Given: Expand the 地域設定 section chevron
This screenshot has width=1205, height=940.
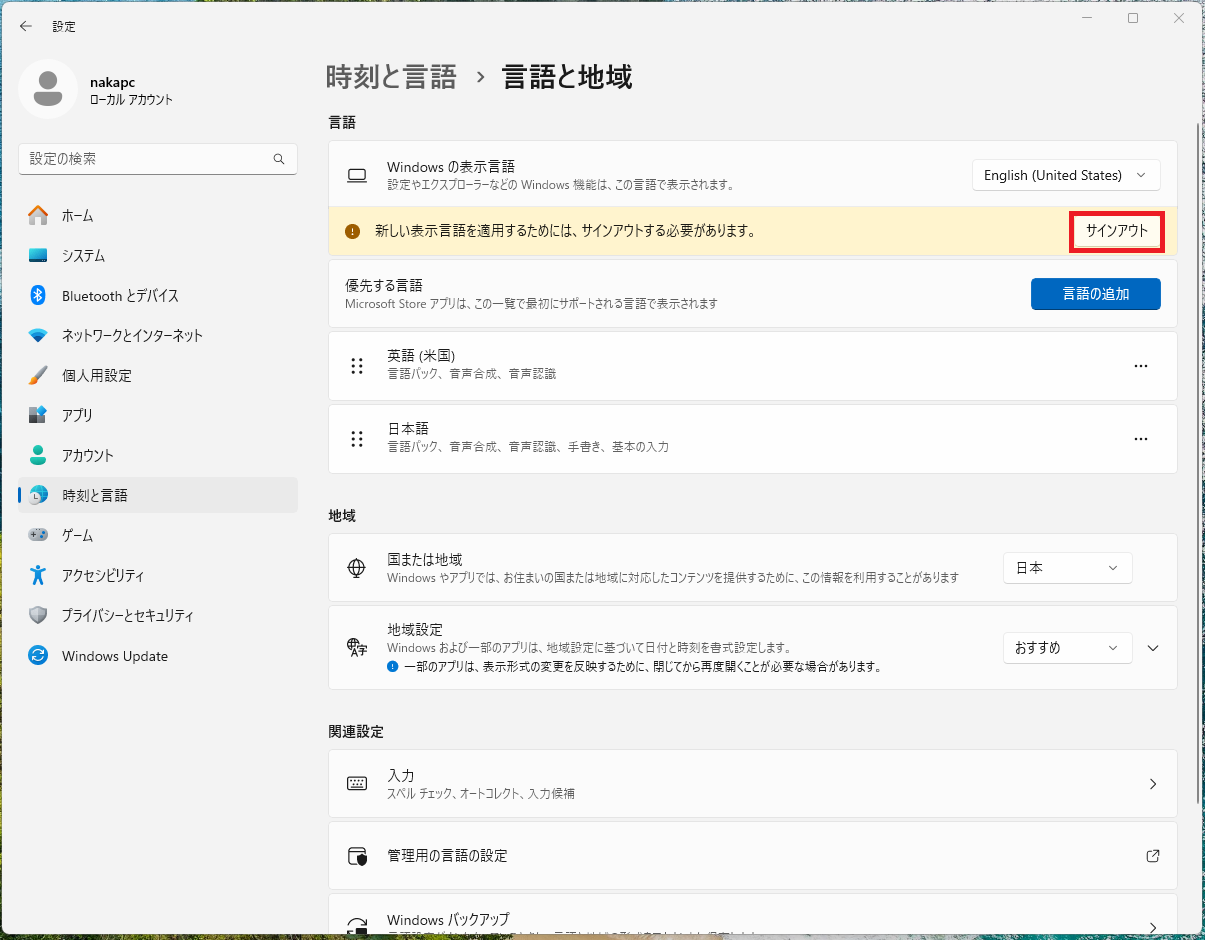Looking at the screenshot, I should 1153,648.
